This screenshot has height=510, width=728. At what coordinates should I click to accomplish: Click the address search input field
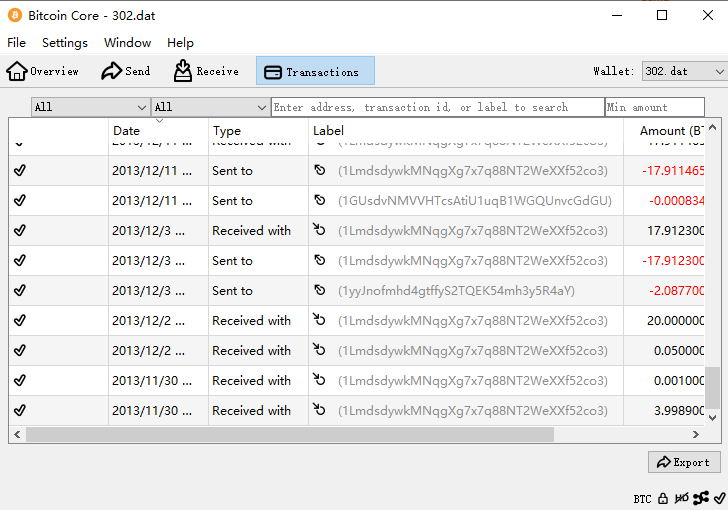pyautogui.click(x=437, y=107)
